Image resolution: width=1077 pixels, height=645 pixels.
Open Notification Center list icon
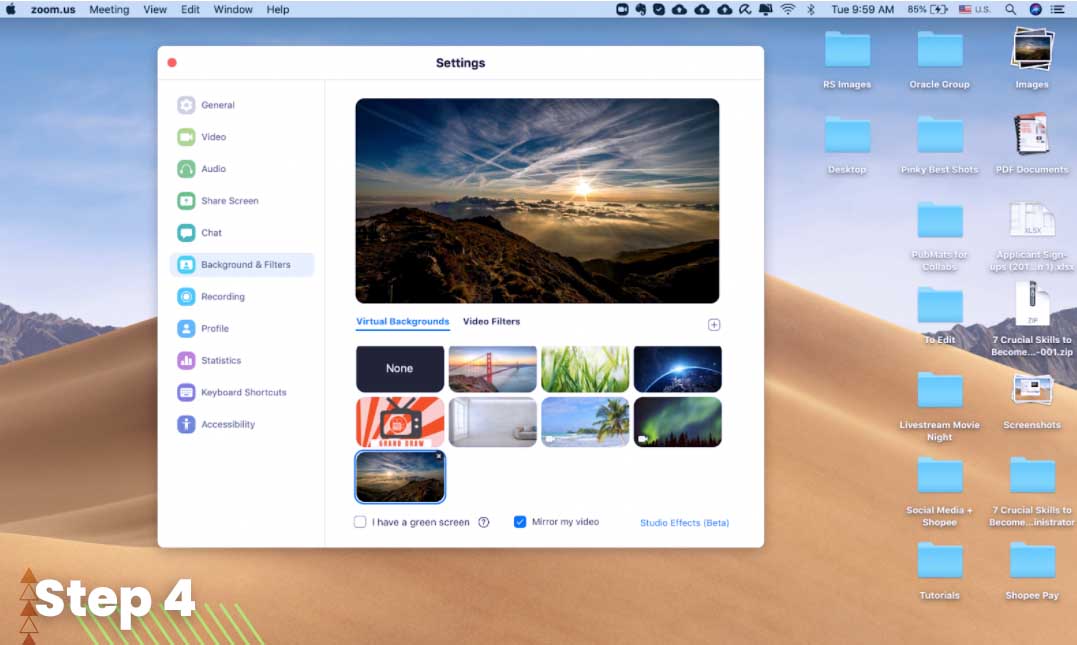pyautogui.click(x=1058, y=10)
